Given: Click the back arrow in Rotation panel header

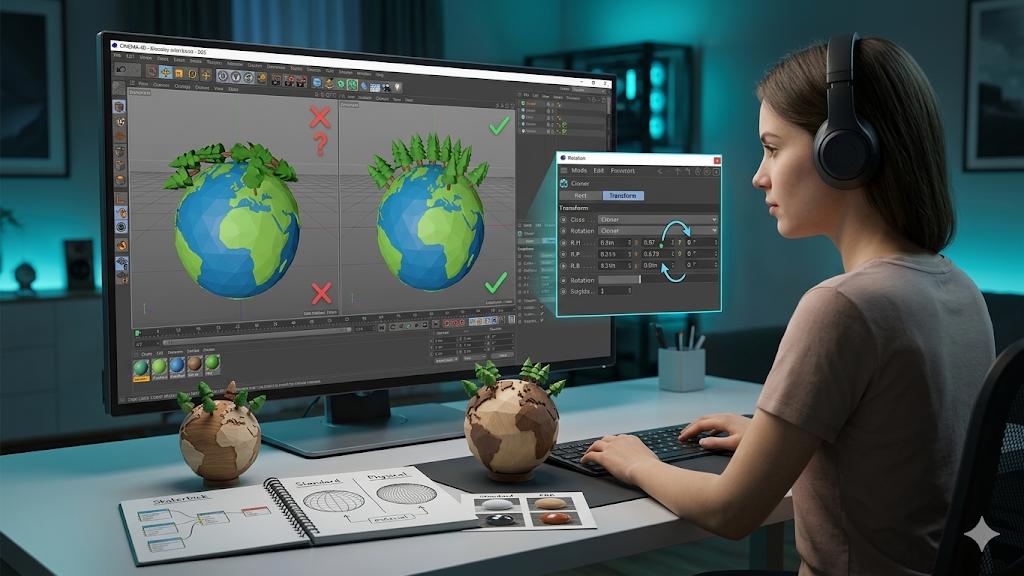Looking at the screenshot, I should coord(659,171).
